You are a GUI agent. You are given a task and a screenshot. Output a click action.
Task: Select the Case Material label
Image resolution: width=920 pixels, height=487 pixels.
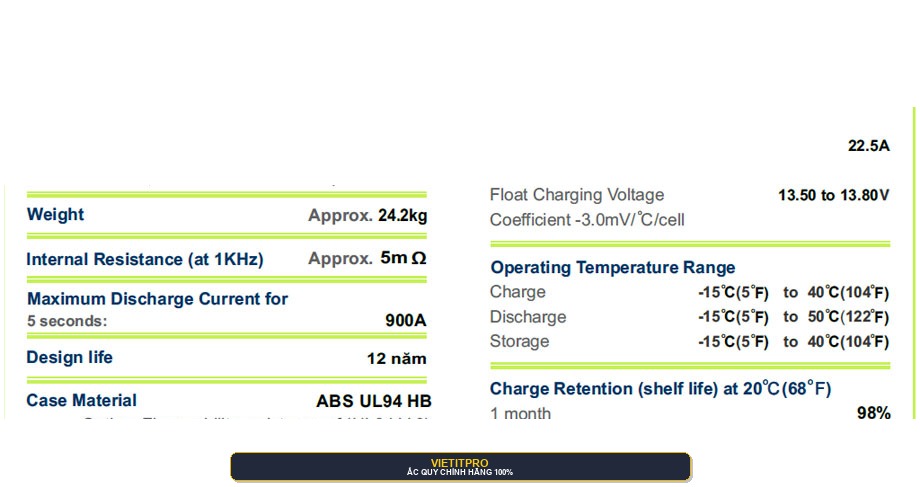pos(82,401)
